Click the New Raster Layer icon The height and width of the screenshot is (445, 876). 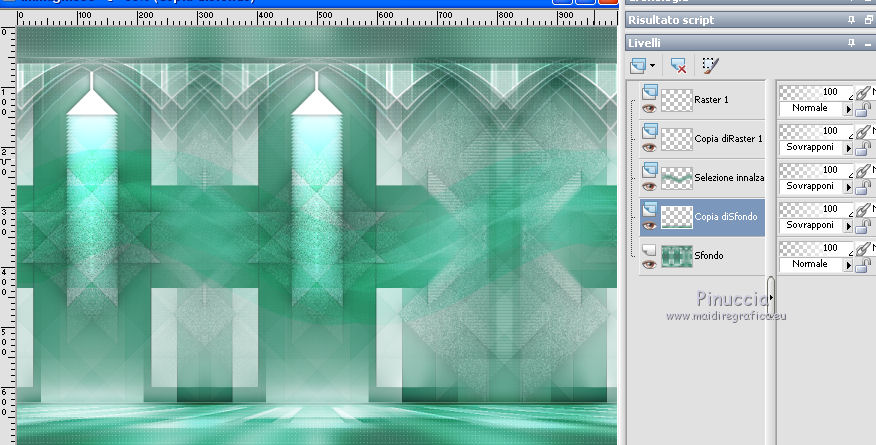click(638, 66)
